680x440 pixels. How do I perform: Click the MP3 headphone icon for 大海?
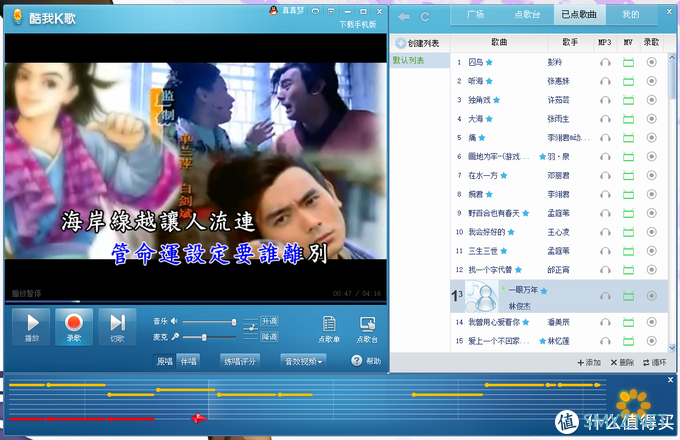(x=605, y=119)
